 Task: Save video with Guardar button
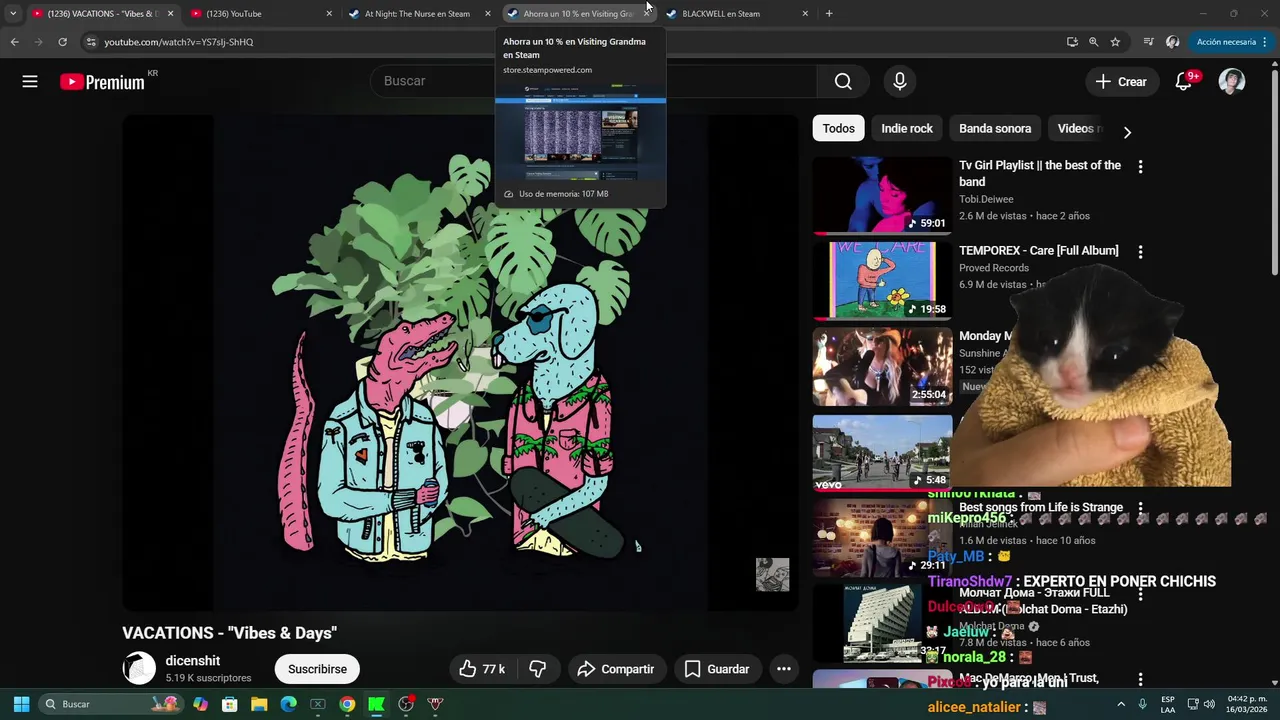[x=716, y=669]
